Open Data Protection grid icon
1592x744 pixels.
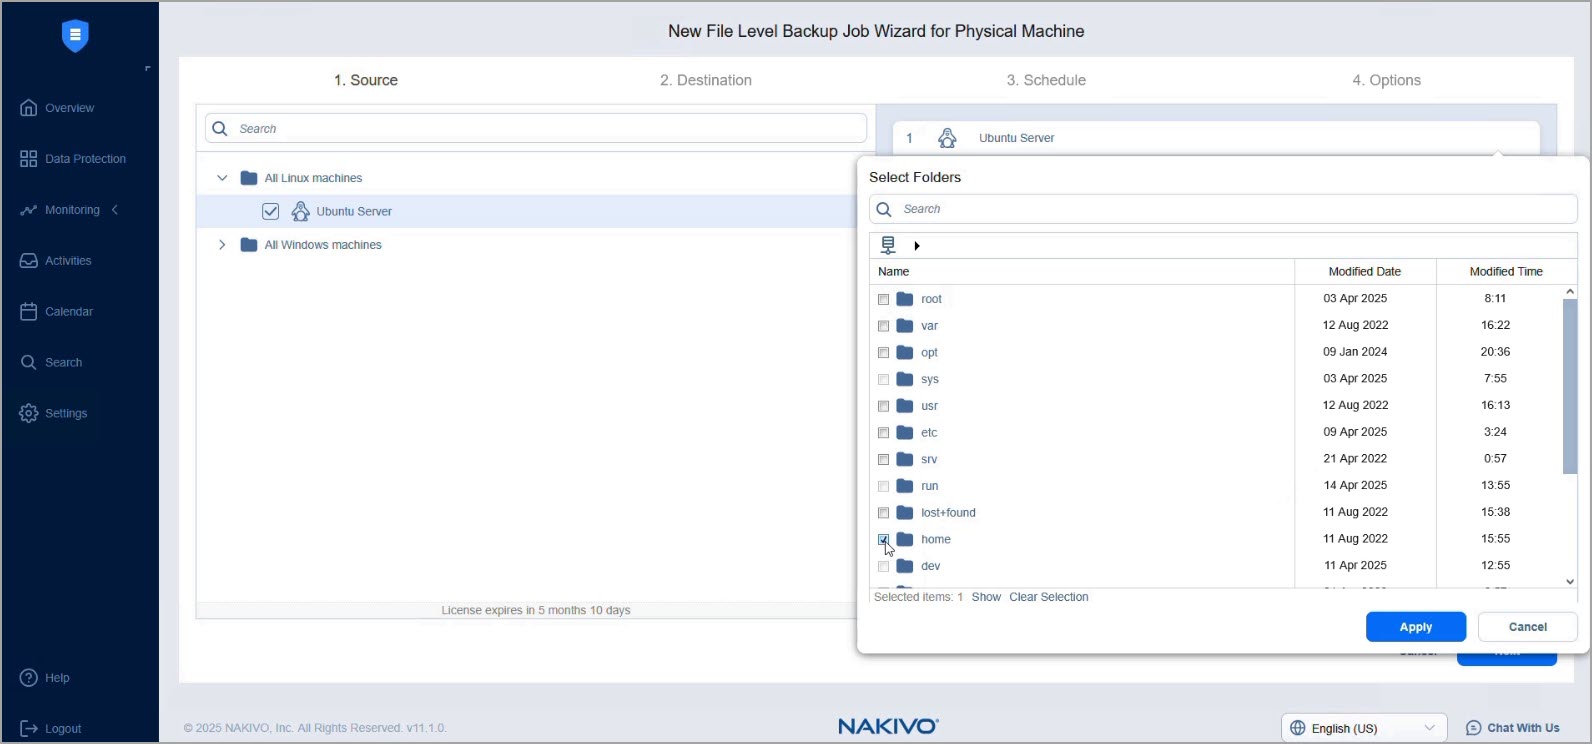point(28,159)
